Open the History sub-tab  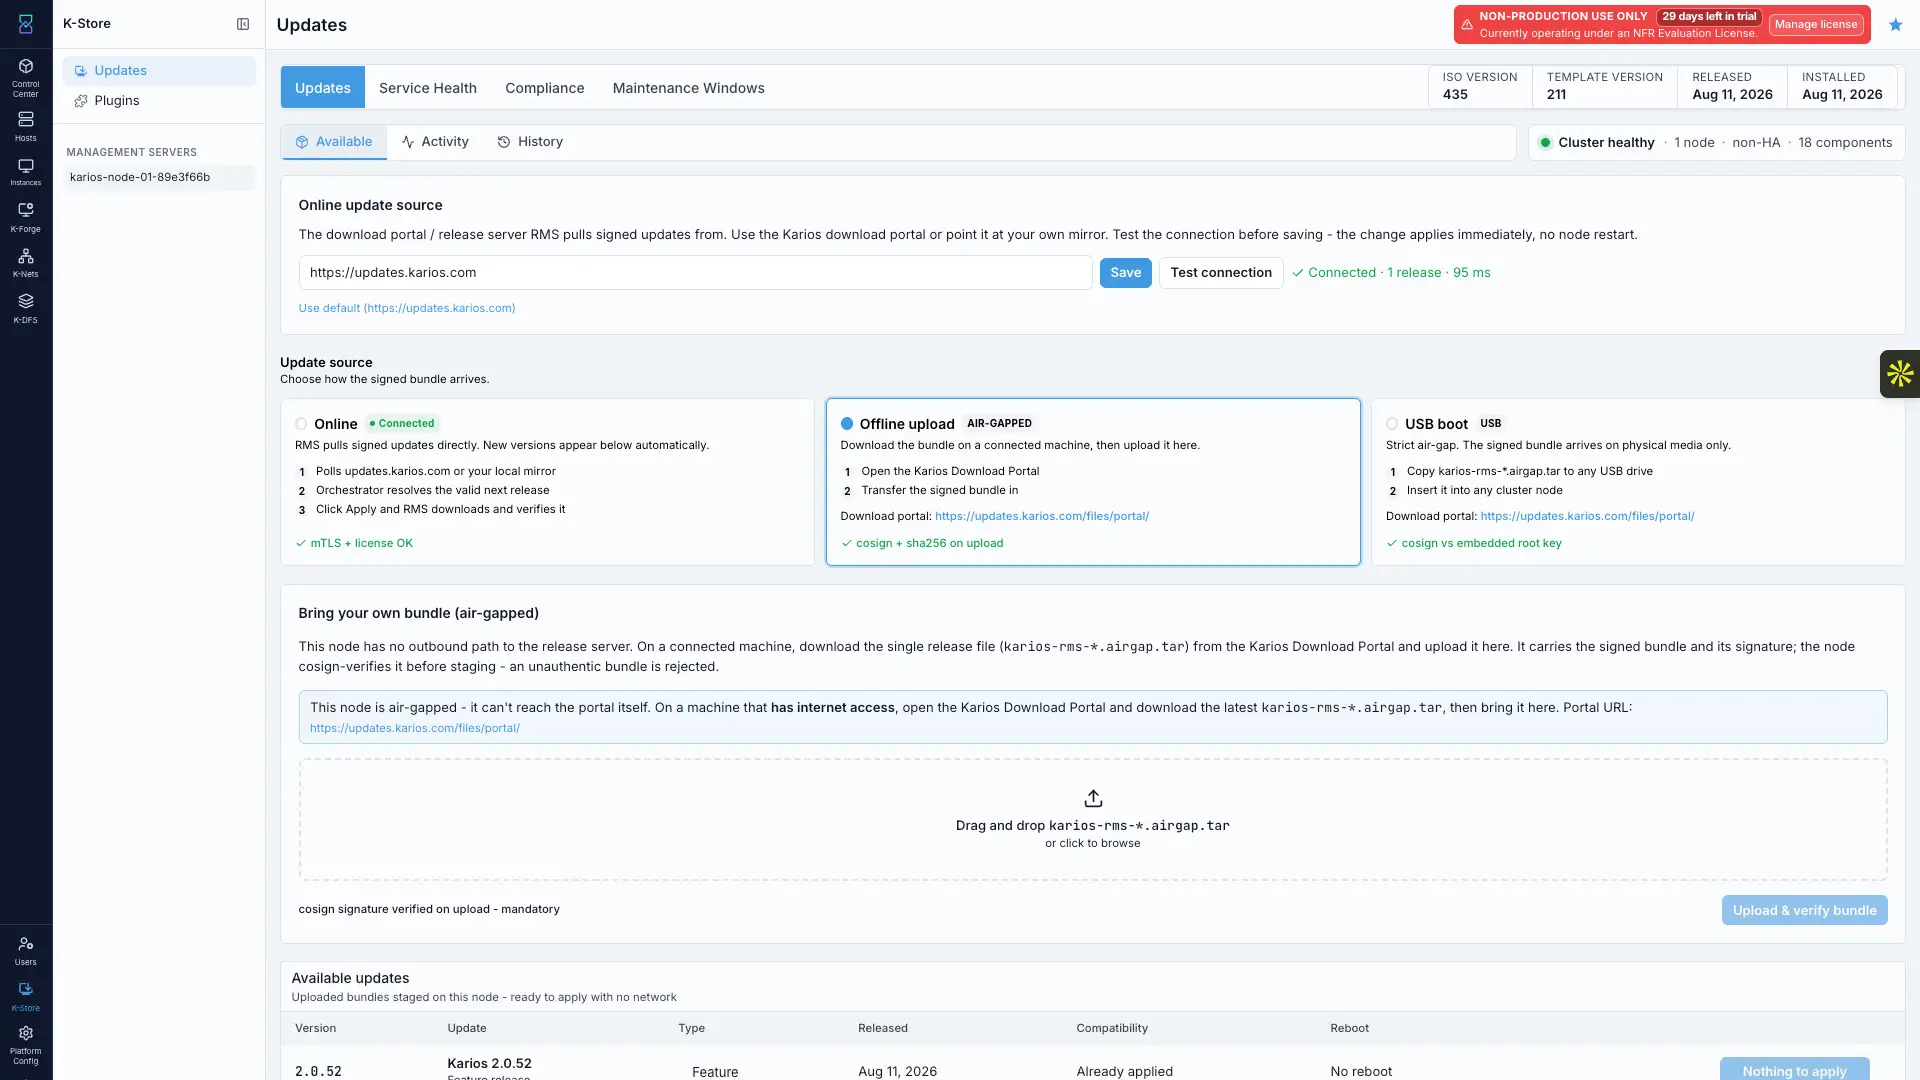click(530, 142)
